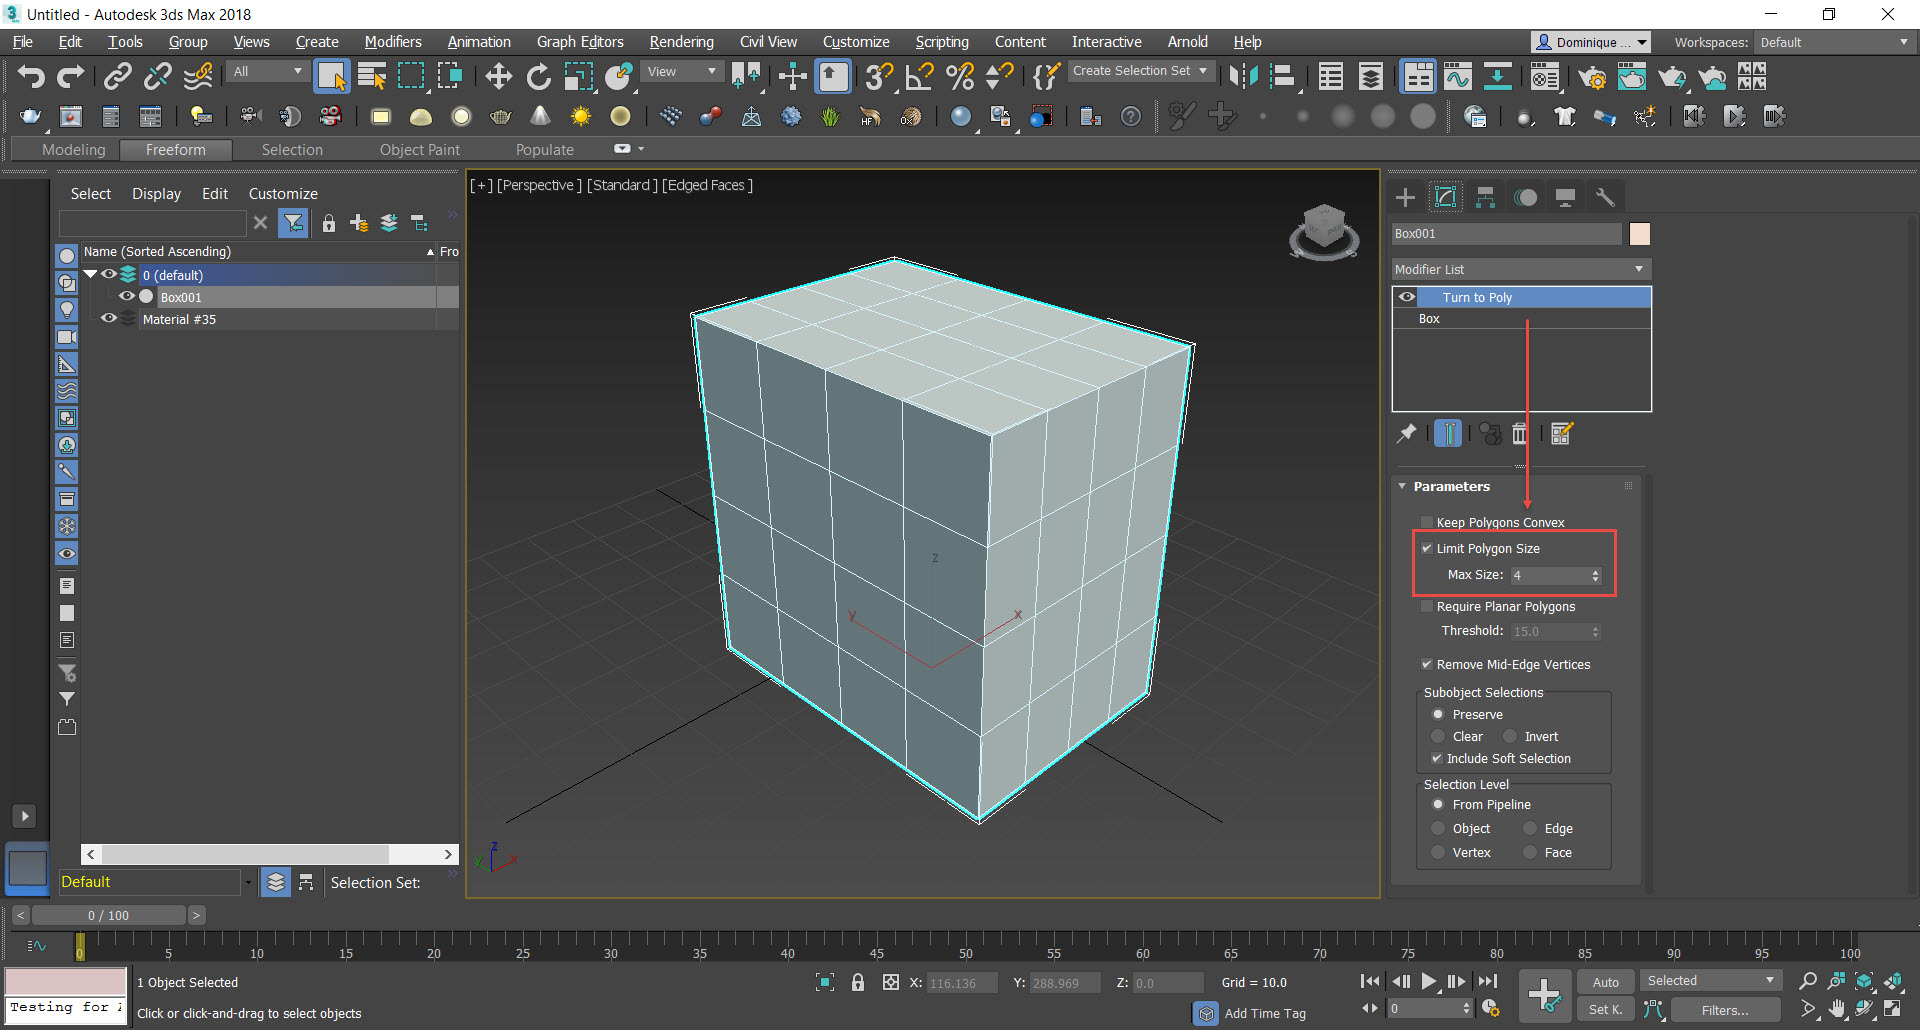Open Select by Name dialog

371,76
